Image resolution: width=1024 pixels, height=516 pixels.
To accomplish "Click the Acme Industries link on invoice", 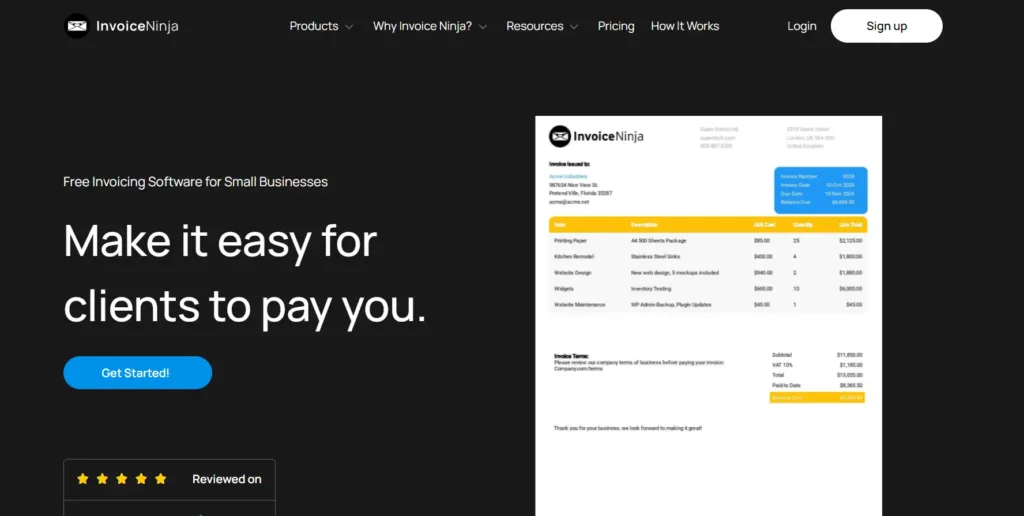I will pos(568,176).
